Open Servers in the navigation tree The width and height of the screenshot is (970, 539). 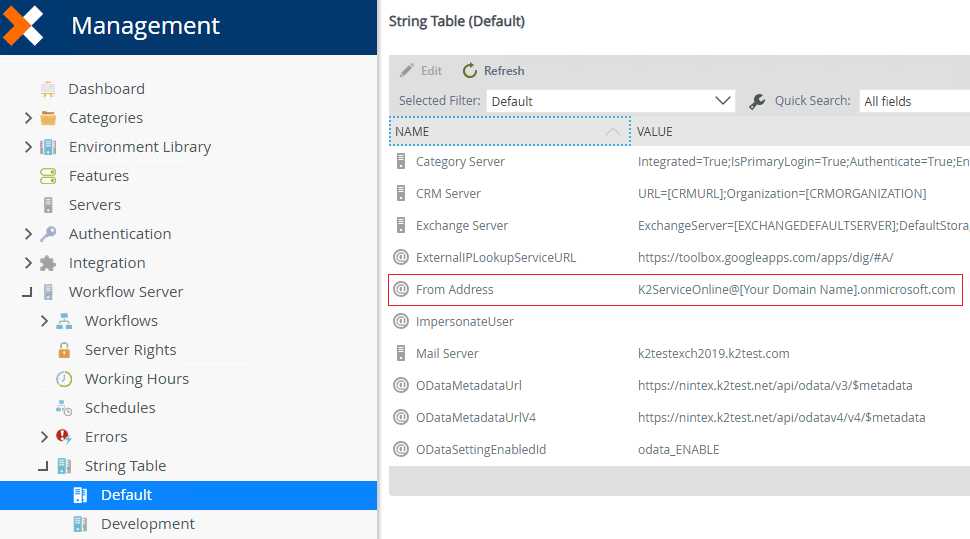click(x=94, y=205)
